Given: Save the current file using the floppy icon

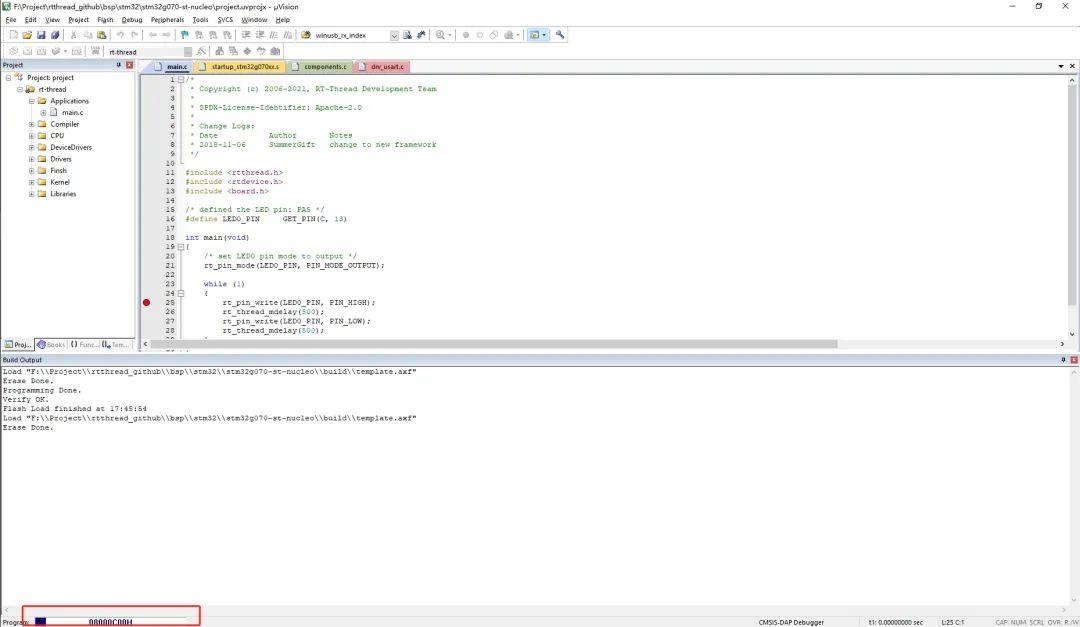Looking at the screenshot, I should click(x=41, y=35).
